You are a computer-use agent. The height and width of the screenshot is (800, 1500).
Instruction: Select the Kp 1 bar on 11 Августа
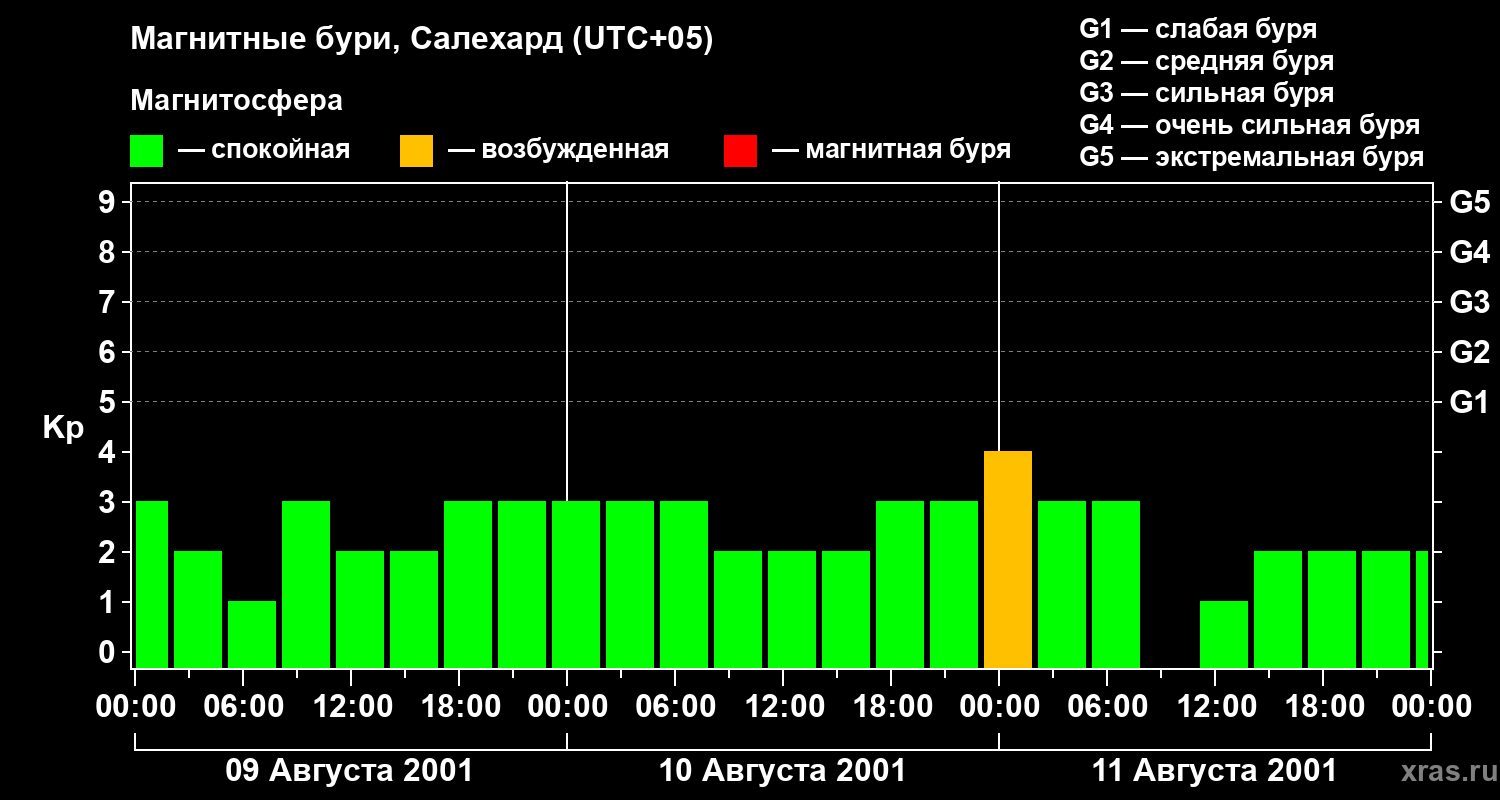pos(1224,635)
